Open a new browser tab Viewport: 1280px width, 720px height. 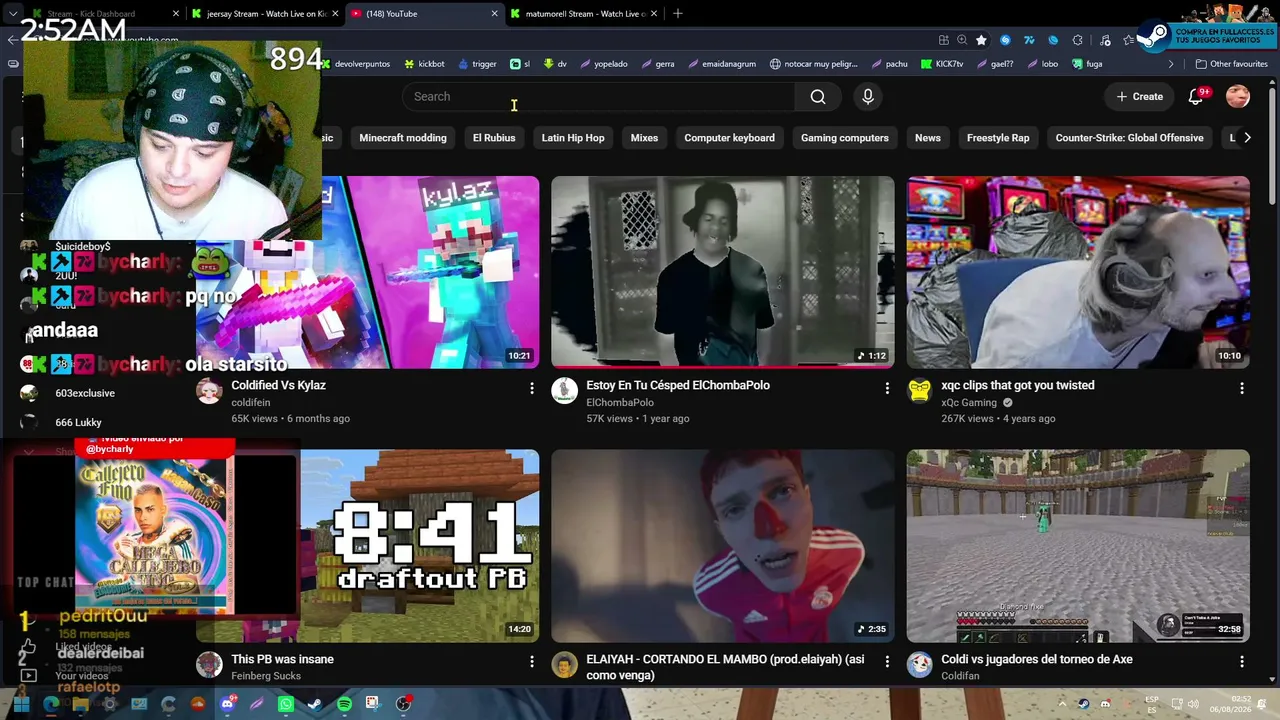678,14
